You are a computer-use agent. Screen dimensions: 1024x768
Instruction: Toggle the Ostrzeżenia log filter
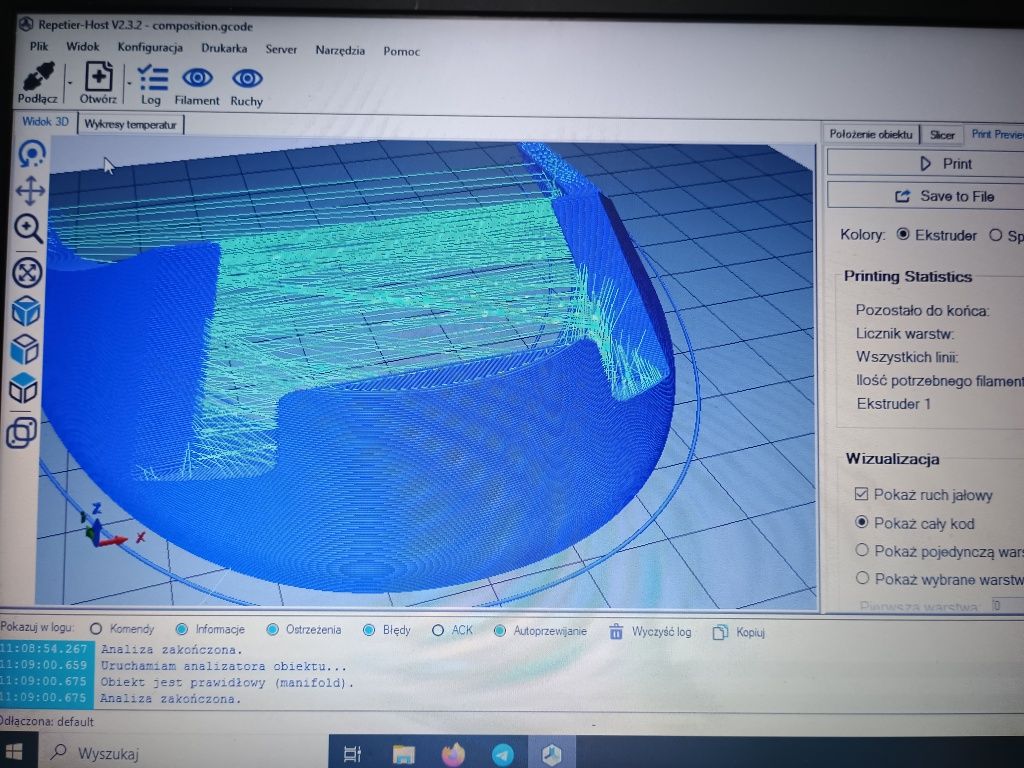272,630
